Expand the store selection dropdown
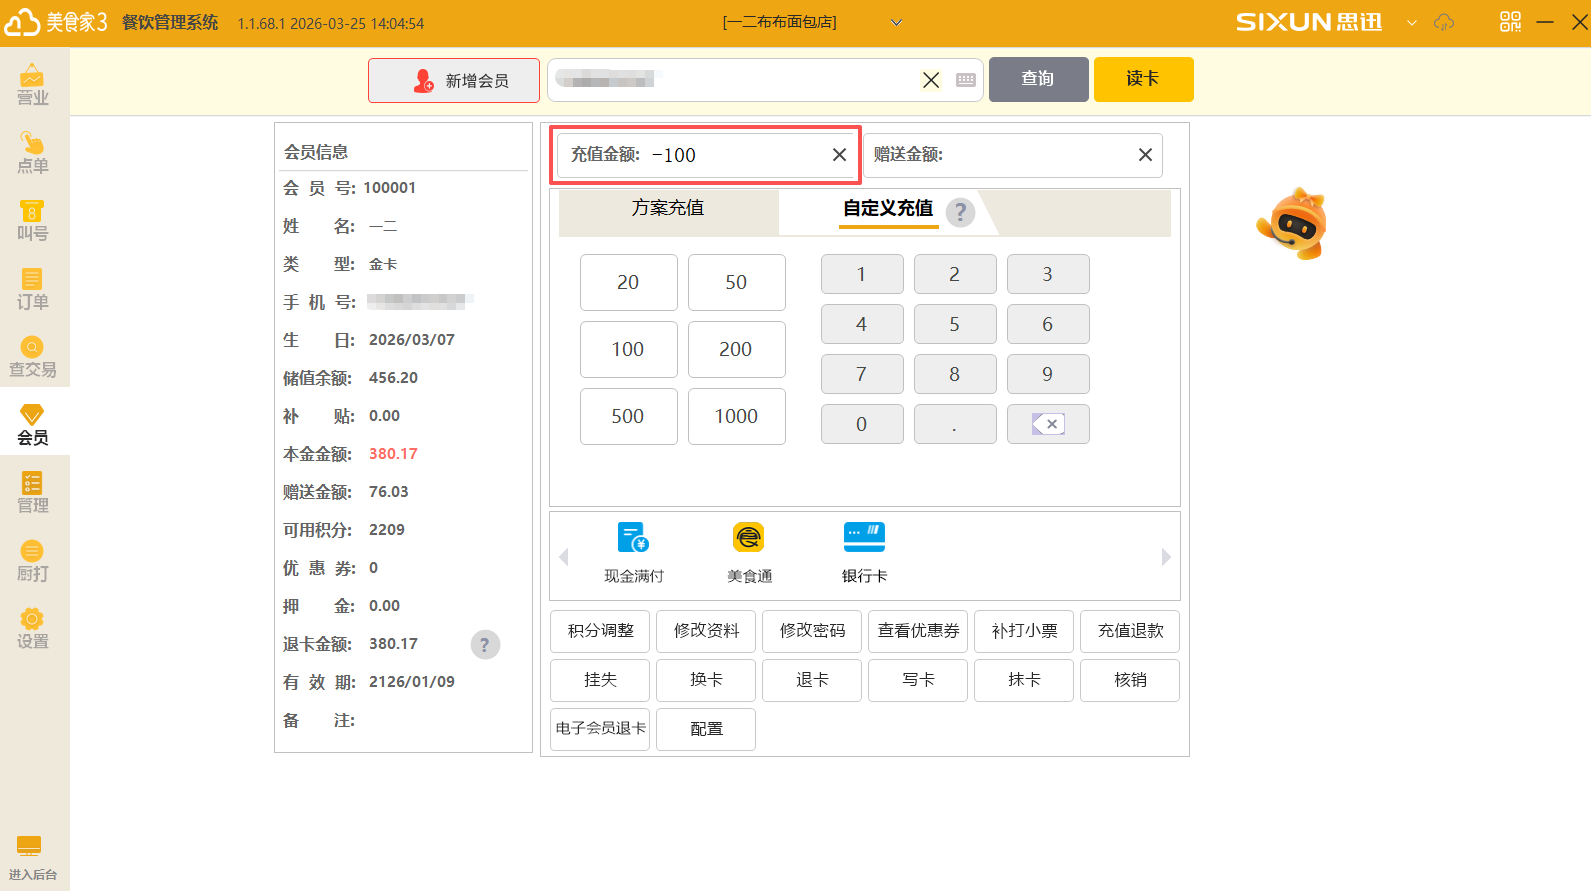The height and width of the screenshot is (891, 1591). 896,23
